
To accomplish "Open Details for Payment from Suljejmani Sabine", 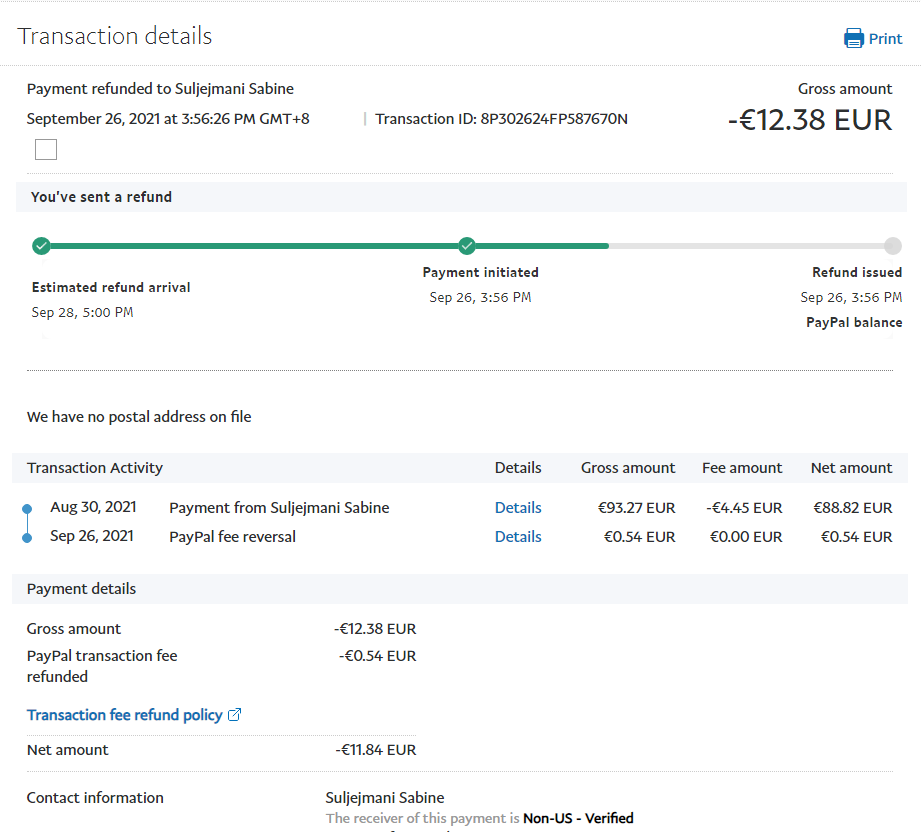I will (x=518, y=508).
